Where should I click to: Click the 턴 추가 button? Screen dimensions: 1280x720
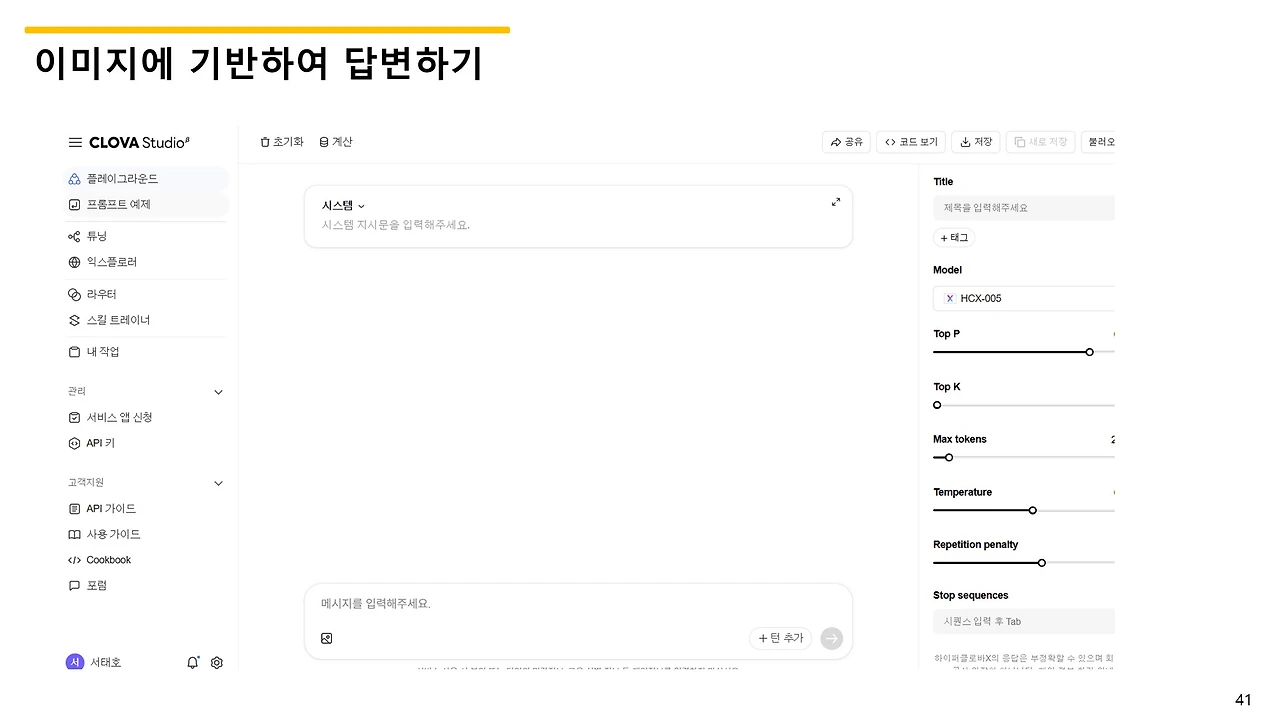point(780,638)
